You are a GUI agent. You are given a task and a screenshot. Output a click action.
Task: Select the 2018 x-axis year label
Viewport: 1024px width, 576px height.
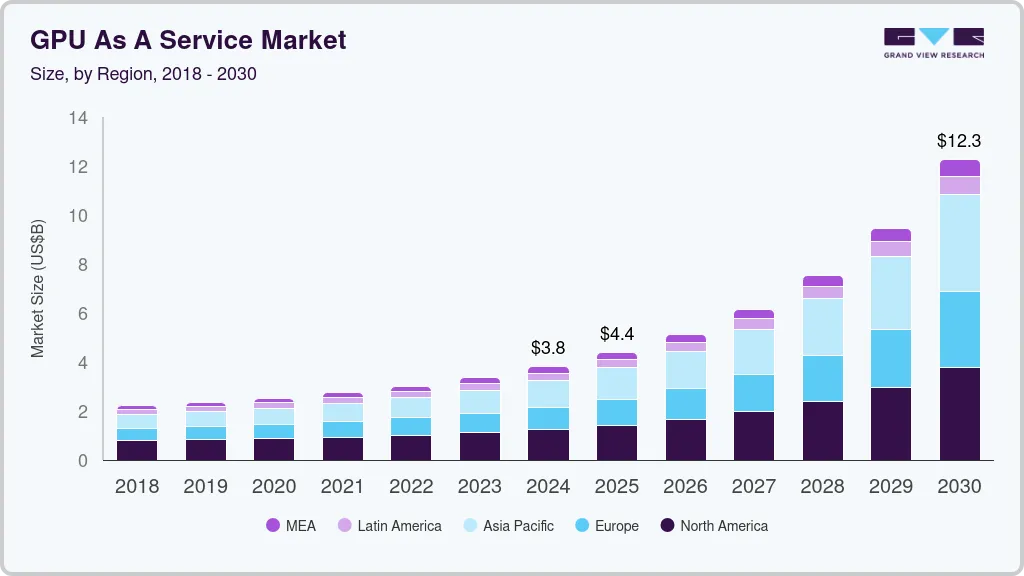tap(136, 487)
